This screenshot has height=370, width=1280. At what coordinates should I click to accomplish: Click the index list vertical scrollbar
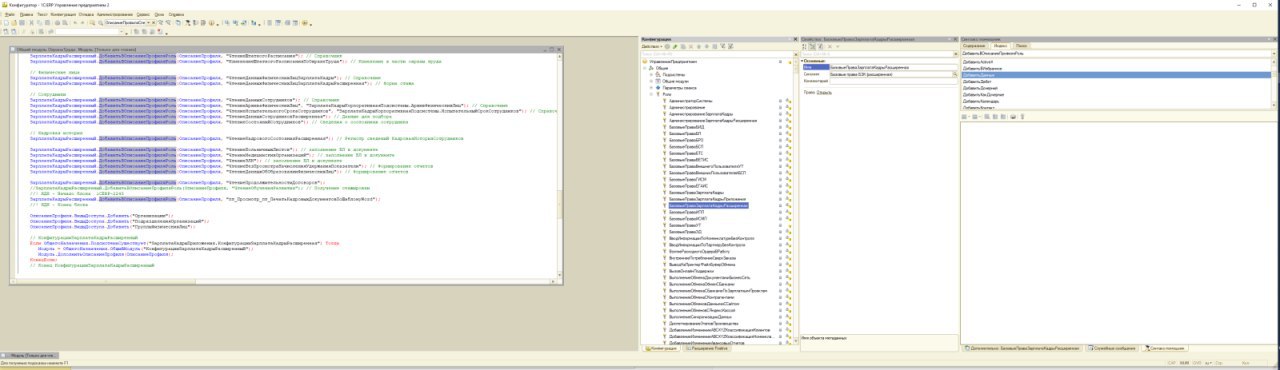[x=1273, y=85]
